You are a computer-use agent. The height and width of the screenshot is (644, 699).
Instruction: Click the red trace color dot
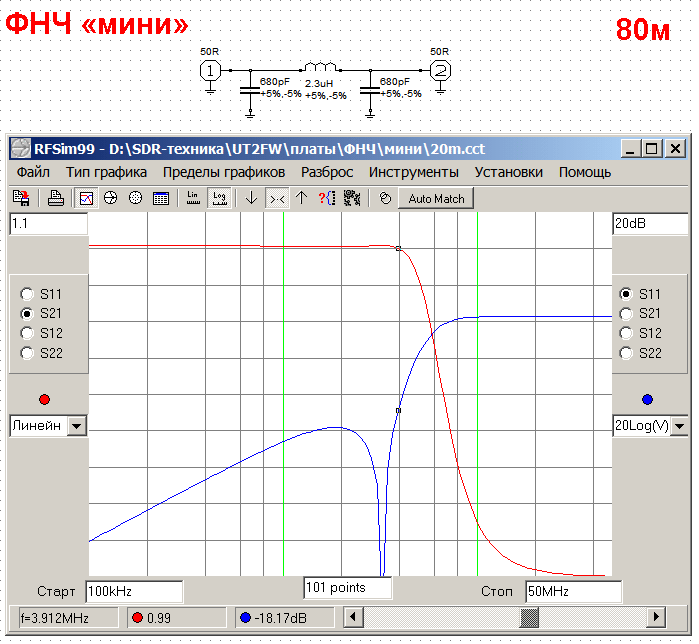point(44,399)
